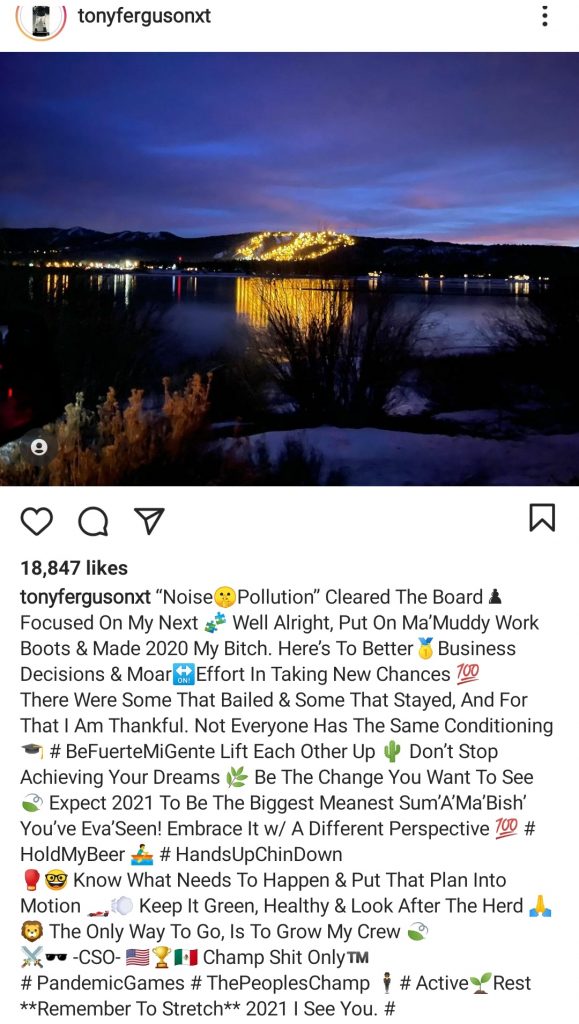Tap the lit ski slope in the photo
Screen dimensions: 579x1024
tap(294, 244)
